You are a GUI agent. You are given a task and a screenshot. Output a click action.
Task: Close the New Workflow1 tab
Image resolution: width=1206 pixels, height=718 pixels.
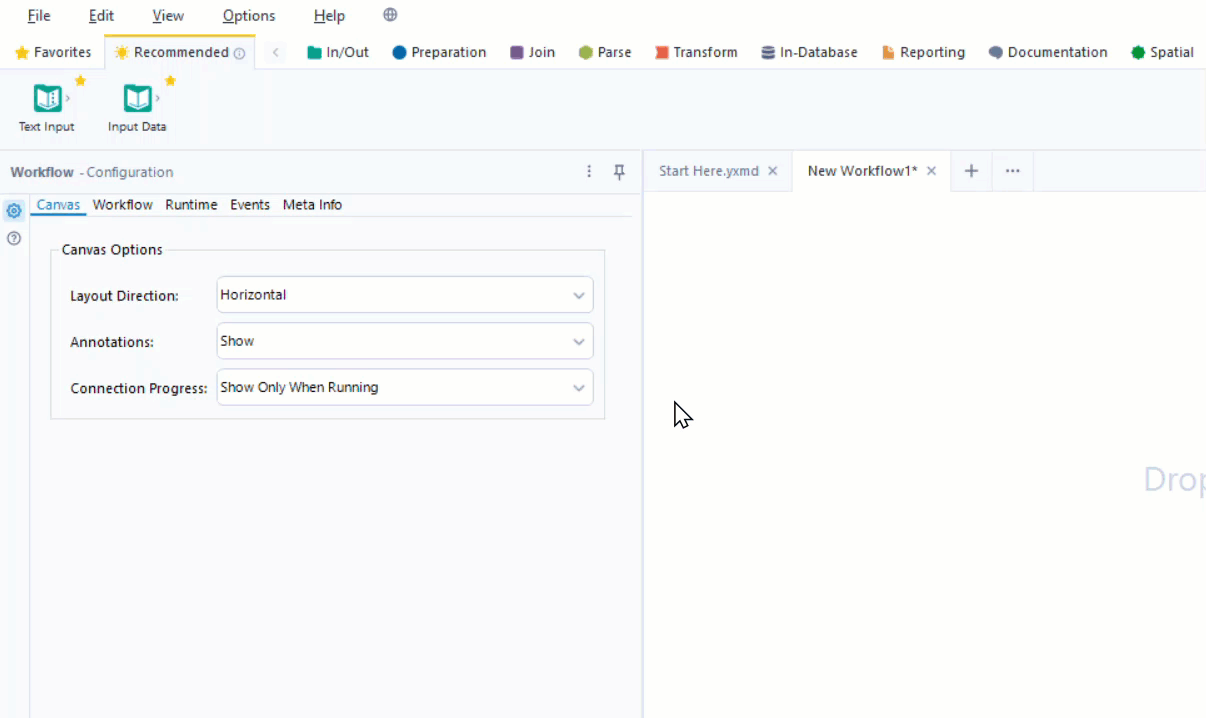point(931,171)
